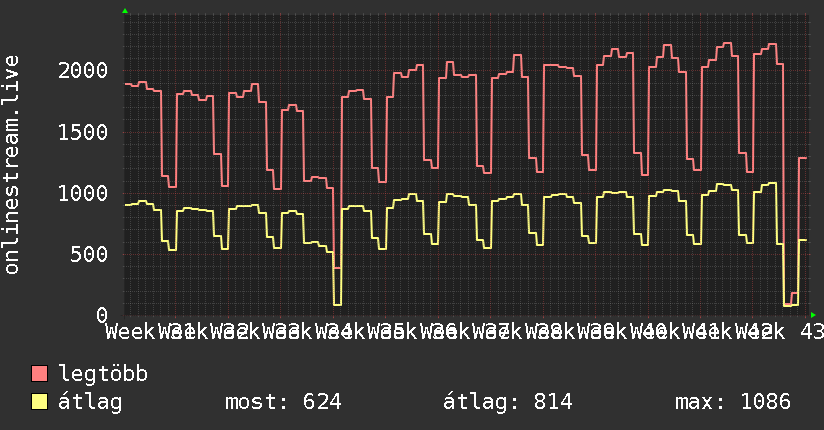The height and width of the screenshot is (430, 824).
Task: Click the green arrow atop the y-axis
Action: [125, 11]
